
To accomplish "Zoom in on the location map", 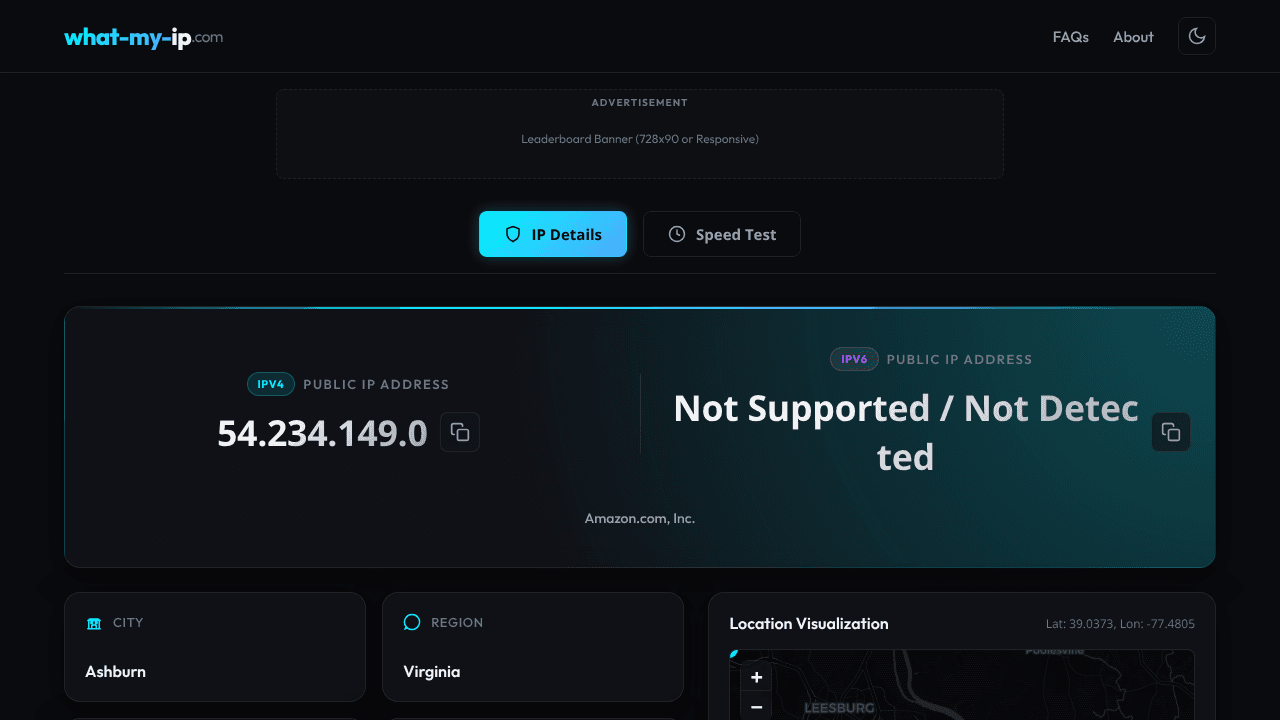I will [757, 678].
